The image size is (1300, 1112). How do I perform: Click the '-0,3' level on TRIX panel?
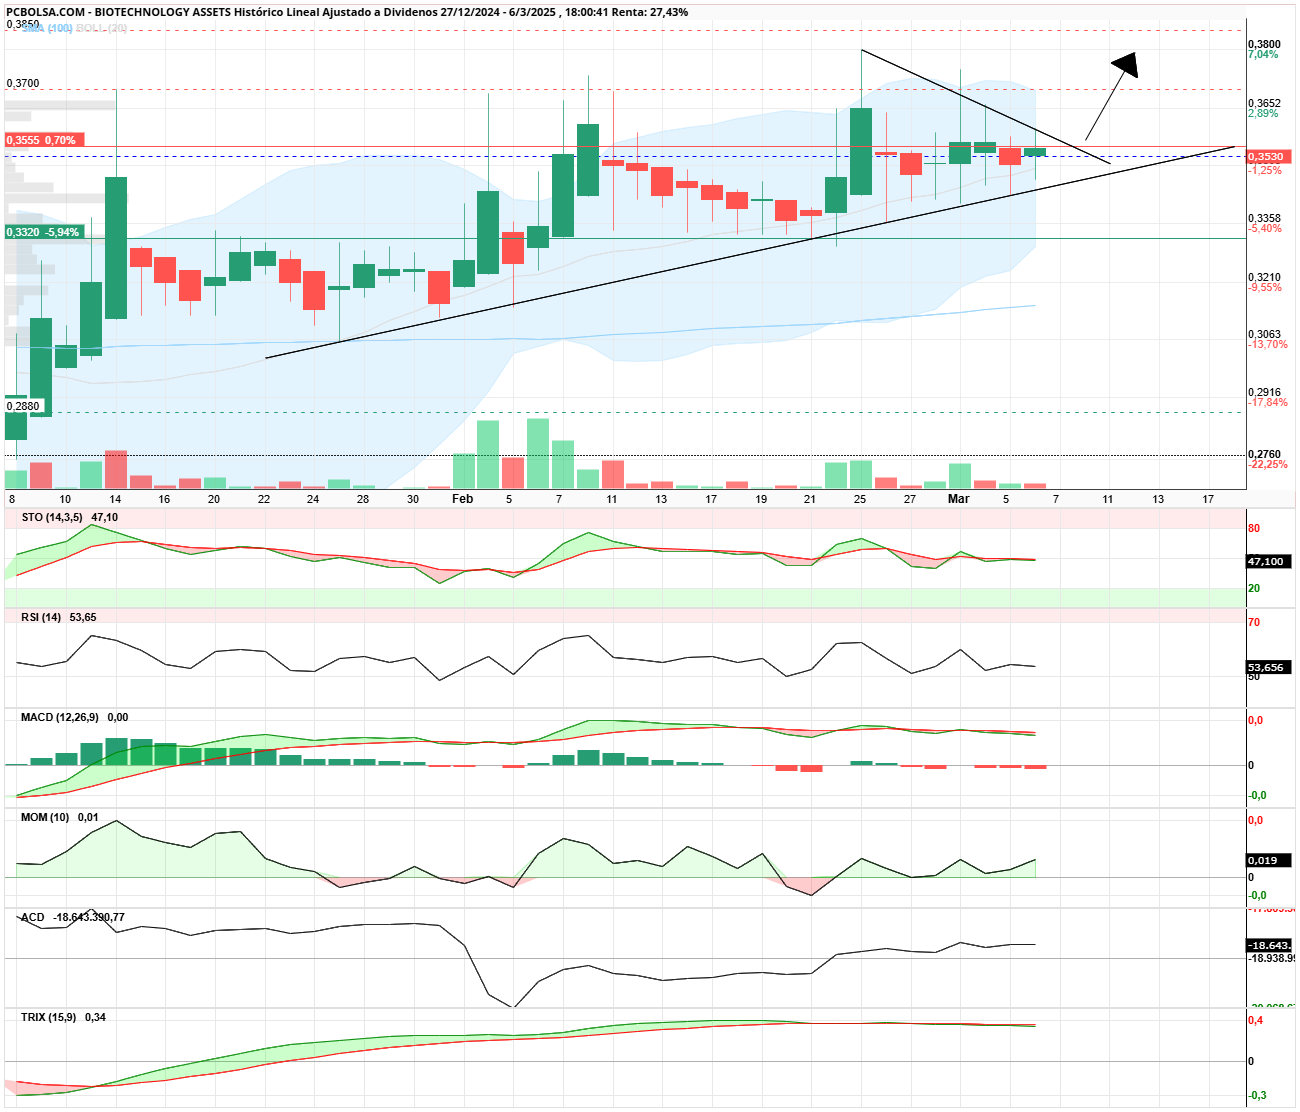coord(1257,1095)
